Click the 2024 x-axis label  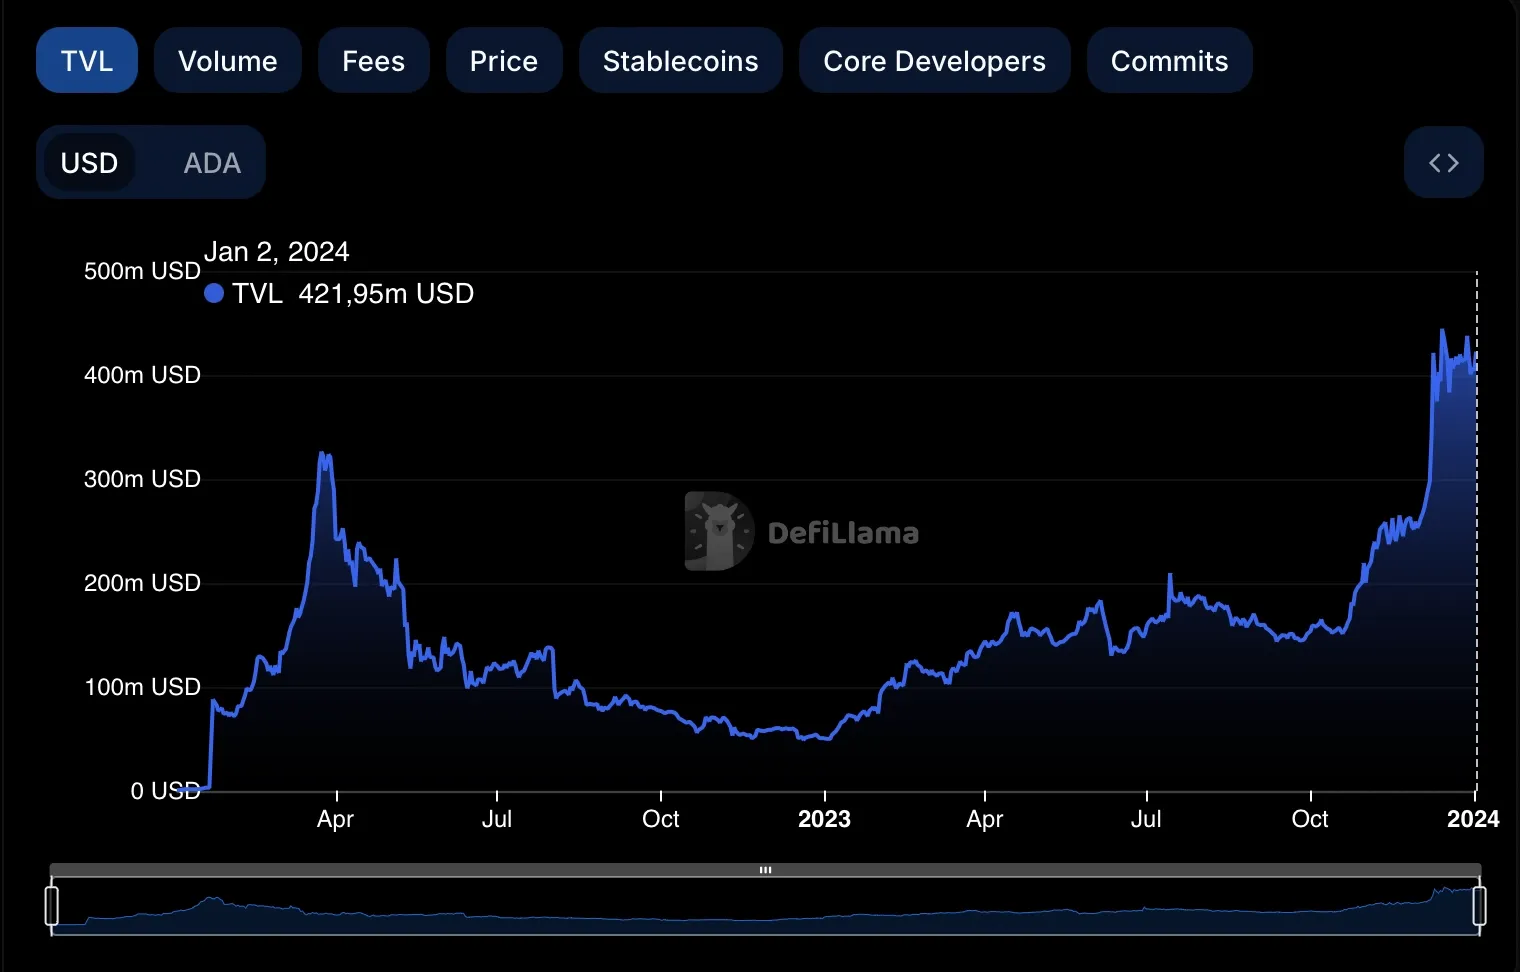[x=1473, y=819]
